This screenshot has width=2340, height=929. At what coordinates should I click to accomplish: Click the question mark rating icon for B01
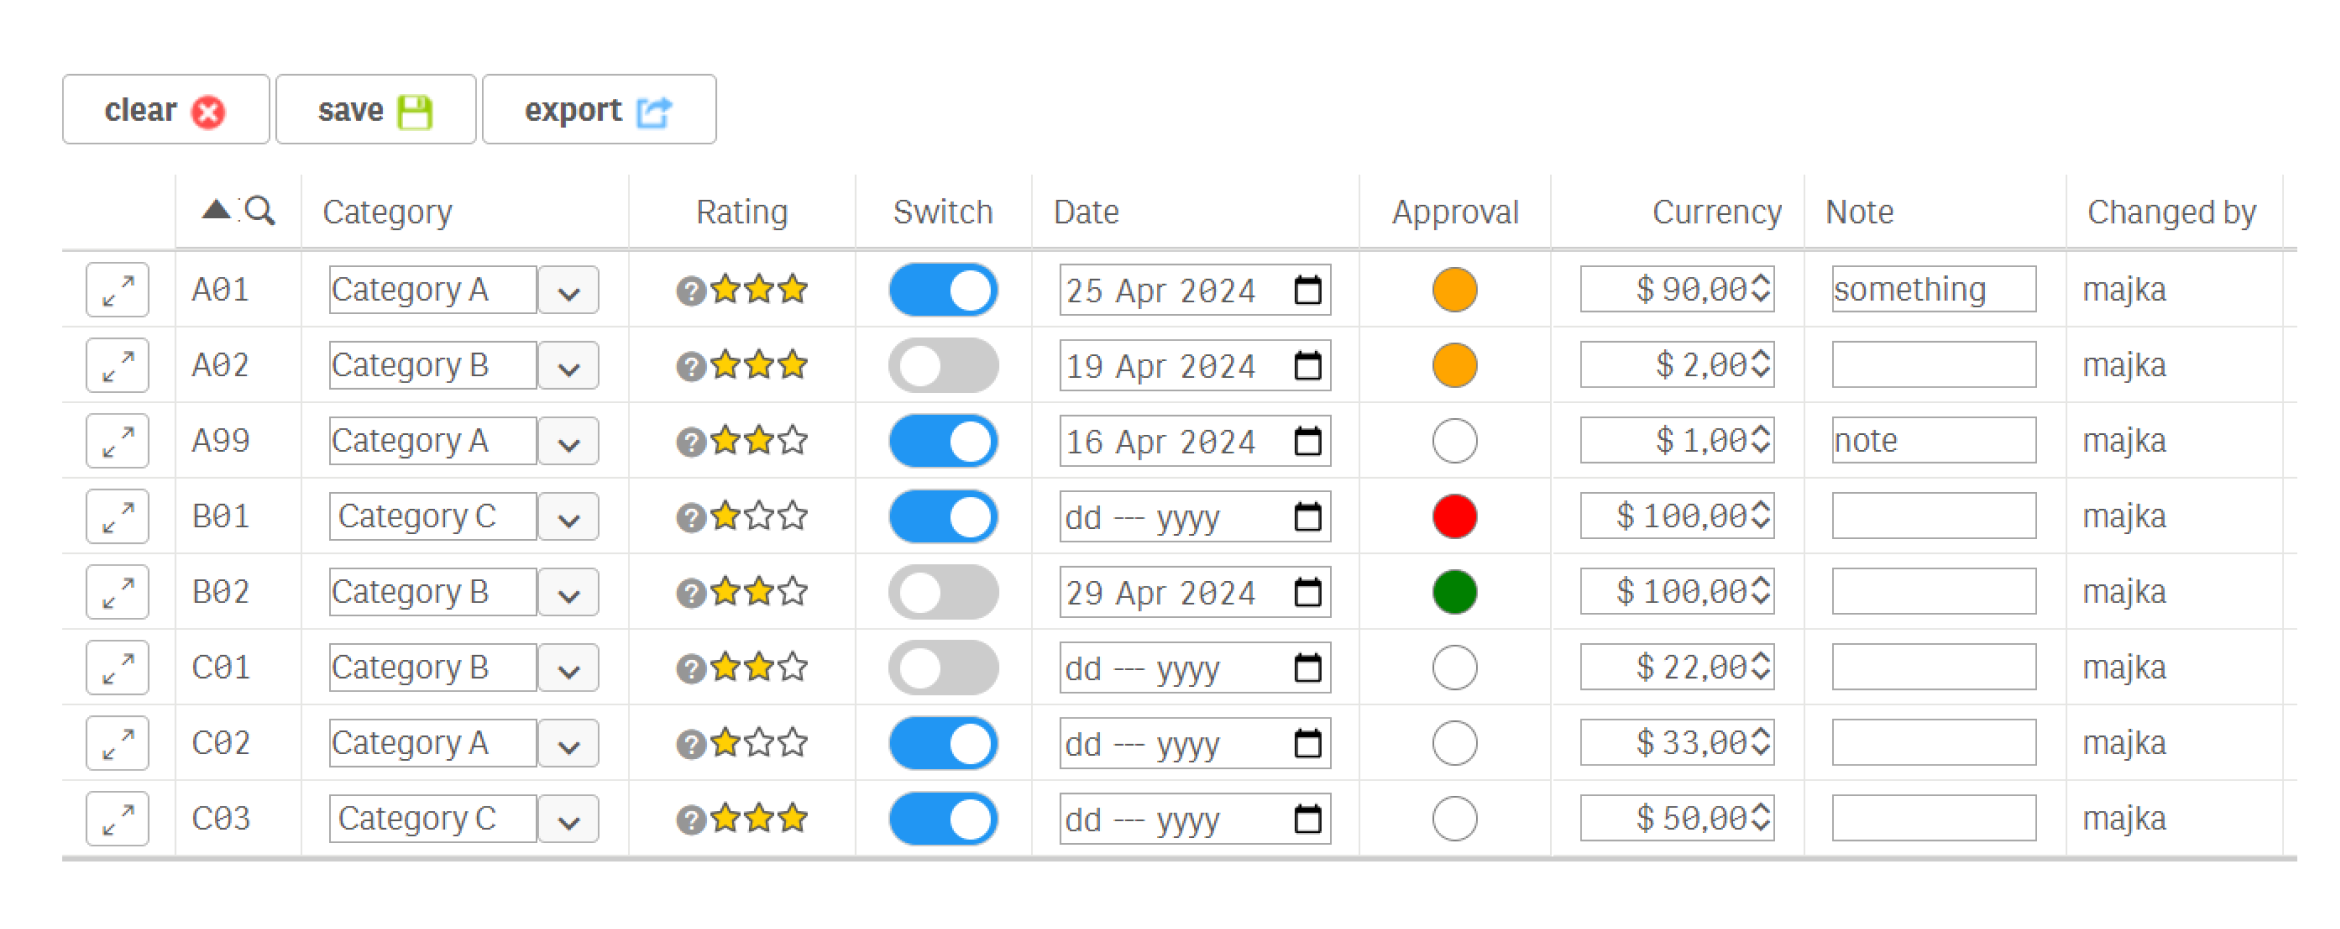pos(690,518)
